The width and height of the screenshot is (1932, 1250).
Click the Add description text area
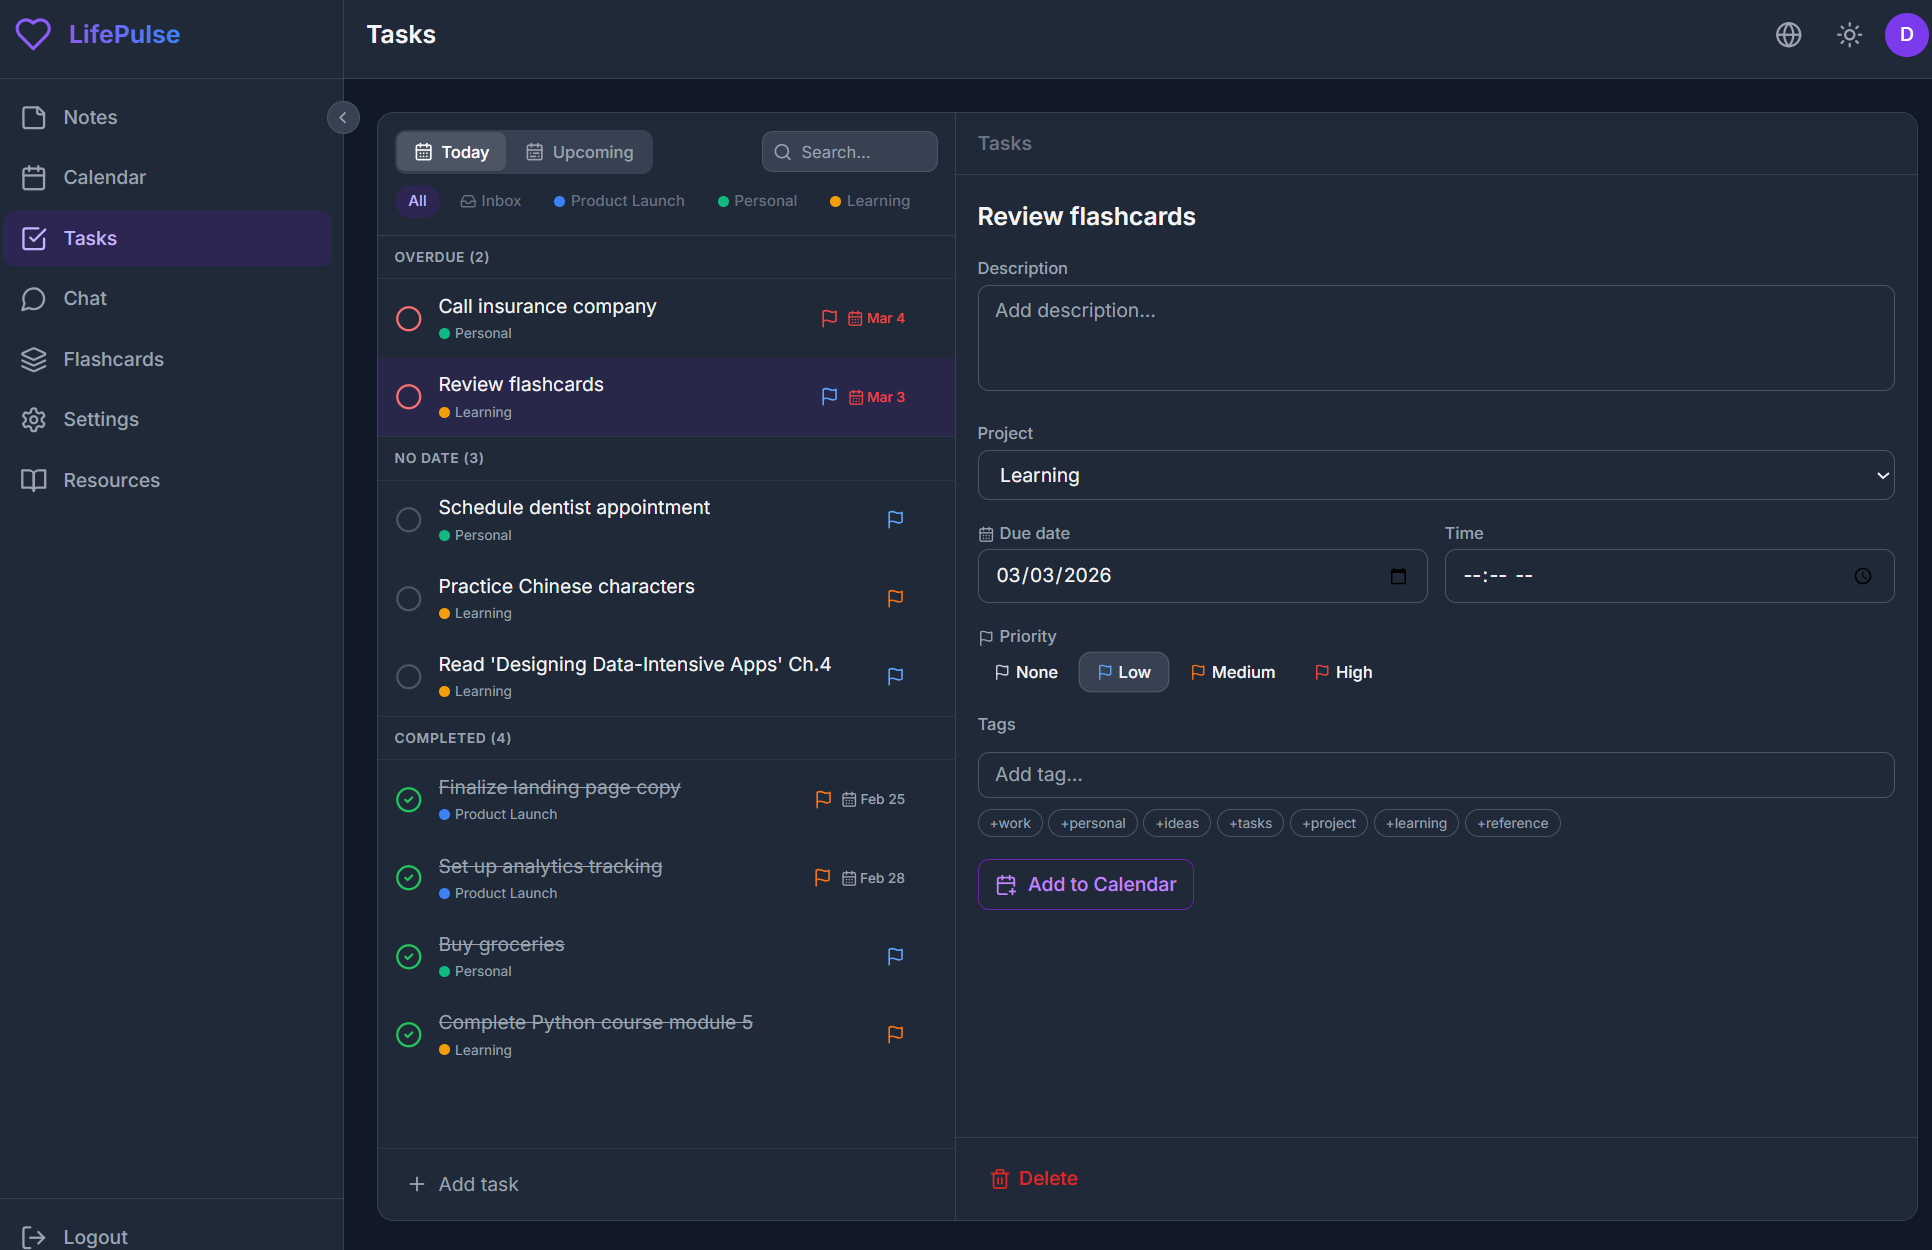1435,338
